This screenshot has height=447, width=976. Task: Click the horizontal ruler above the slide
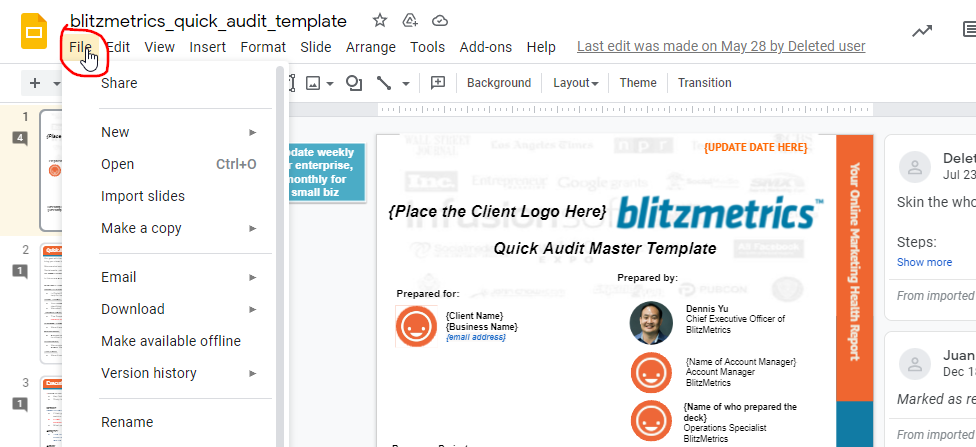coord(625,110)
